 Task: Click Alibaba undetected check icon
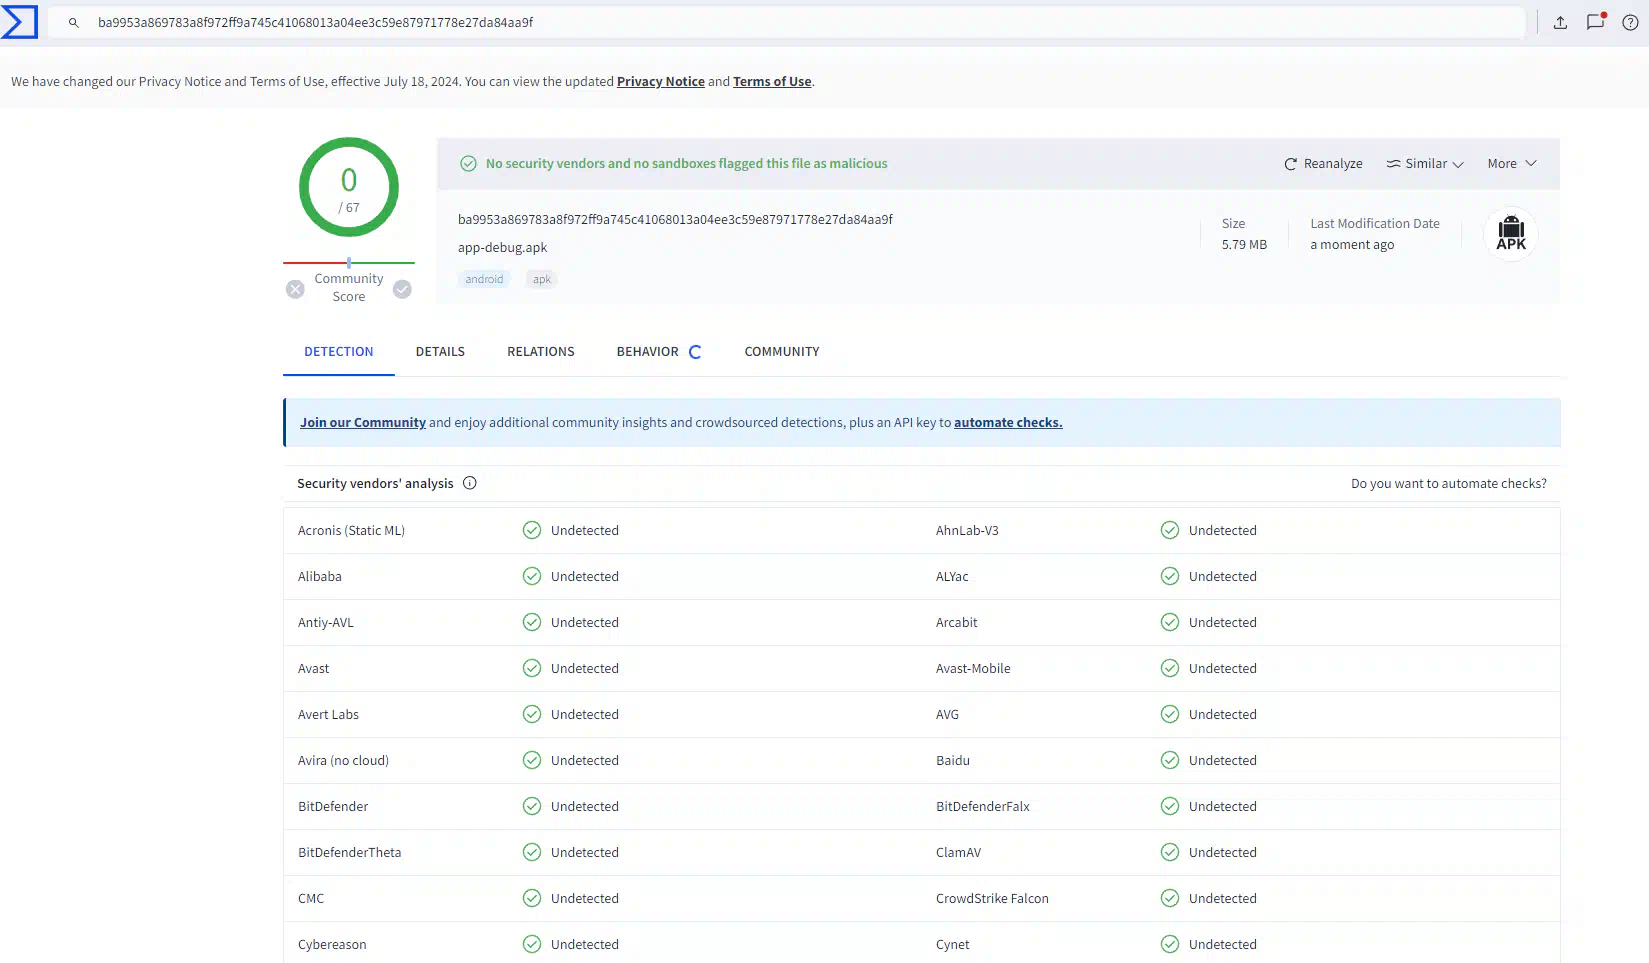coord(532,576)
